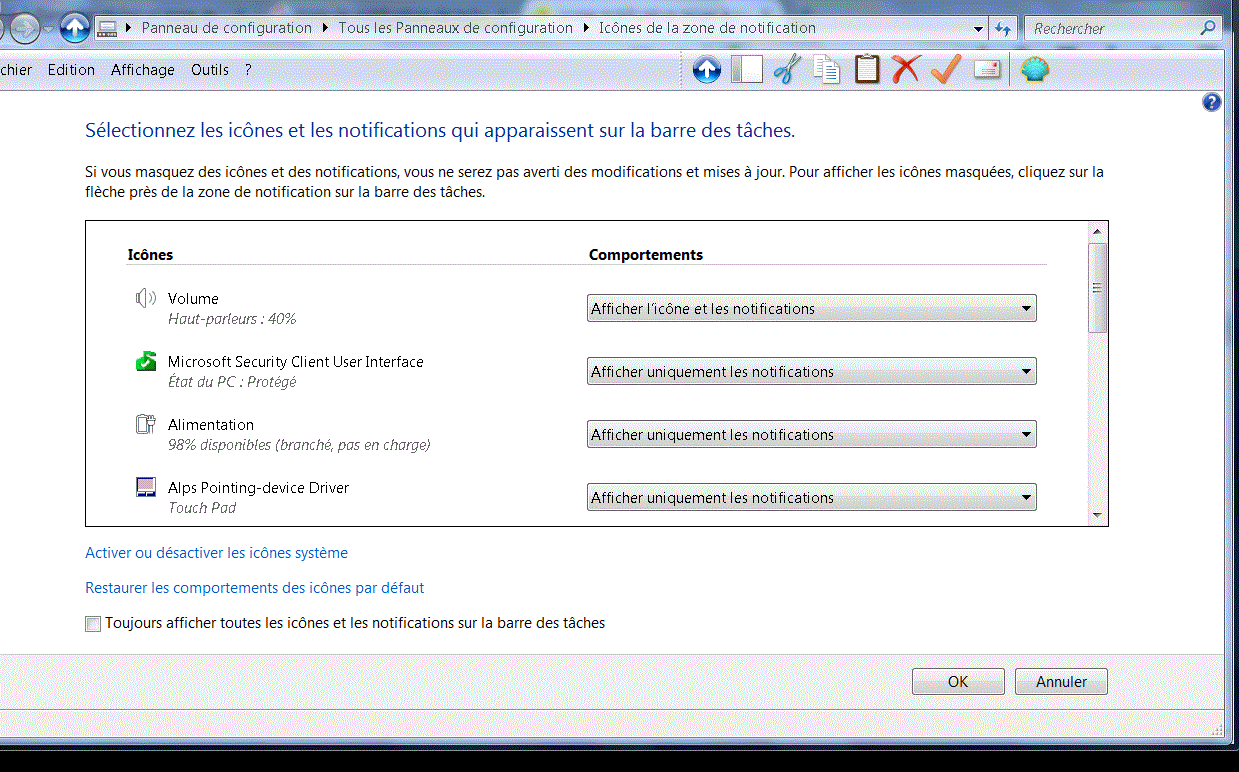Click the Copy pages icon
This screenshot has height=772, width=1239.
827,70
